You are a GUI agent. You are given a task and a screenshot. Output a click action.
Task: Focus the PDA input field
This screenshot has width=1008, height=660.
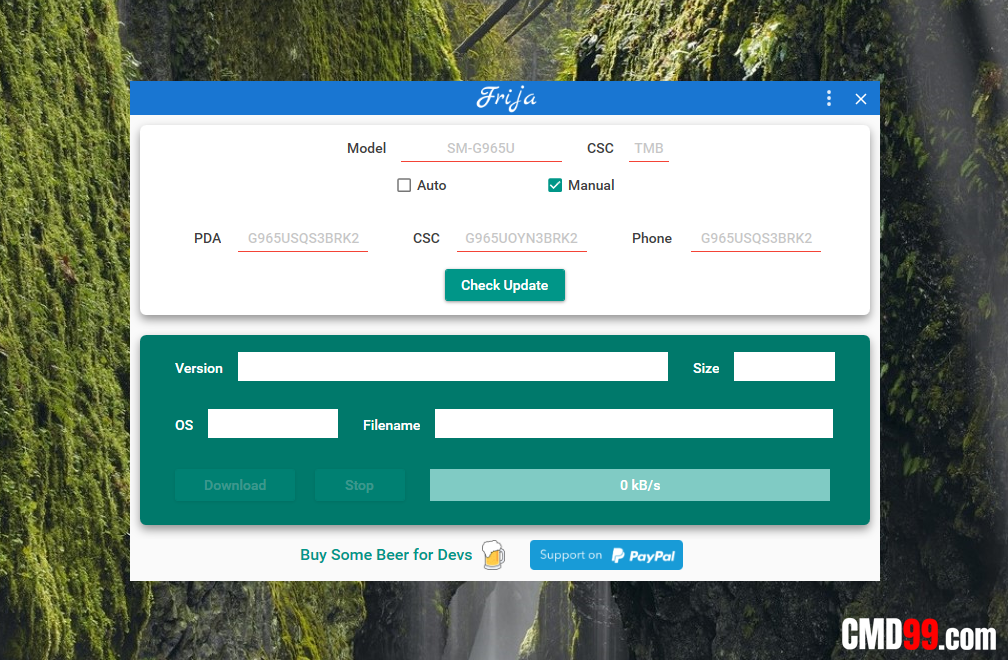click(303, 238)
